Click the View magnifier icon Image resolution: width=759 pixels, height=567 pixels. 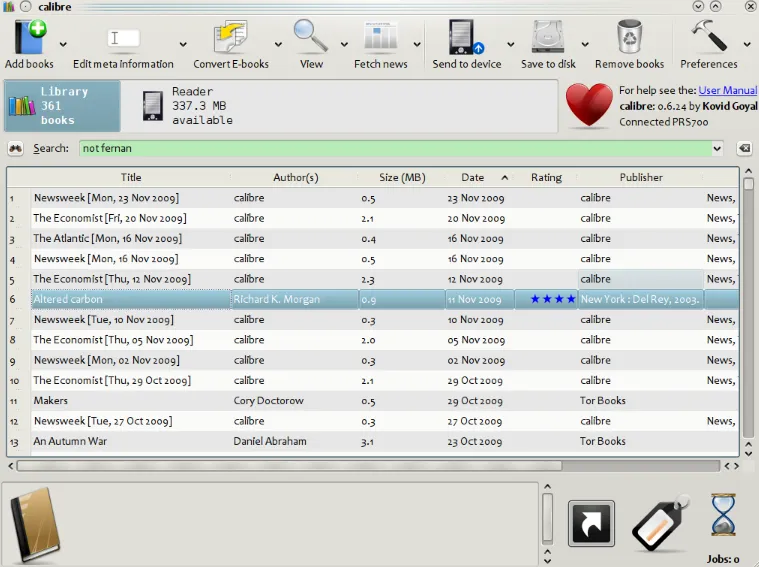pos(310,36)
